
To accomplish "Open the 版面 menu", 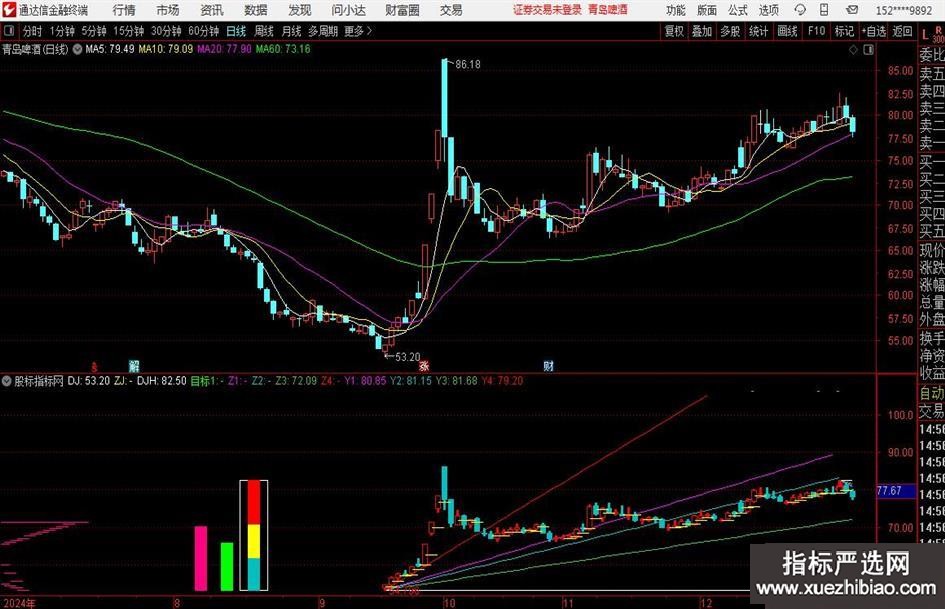I will click(707, 10).
